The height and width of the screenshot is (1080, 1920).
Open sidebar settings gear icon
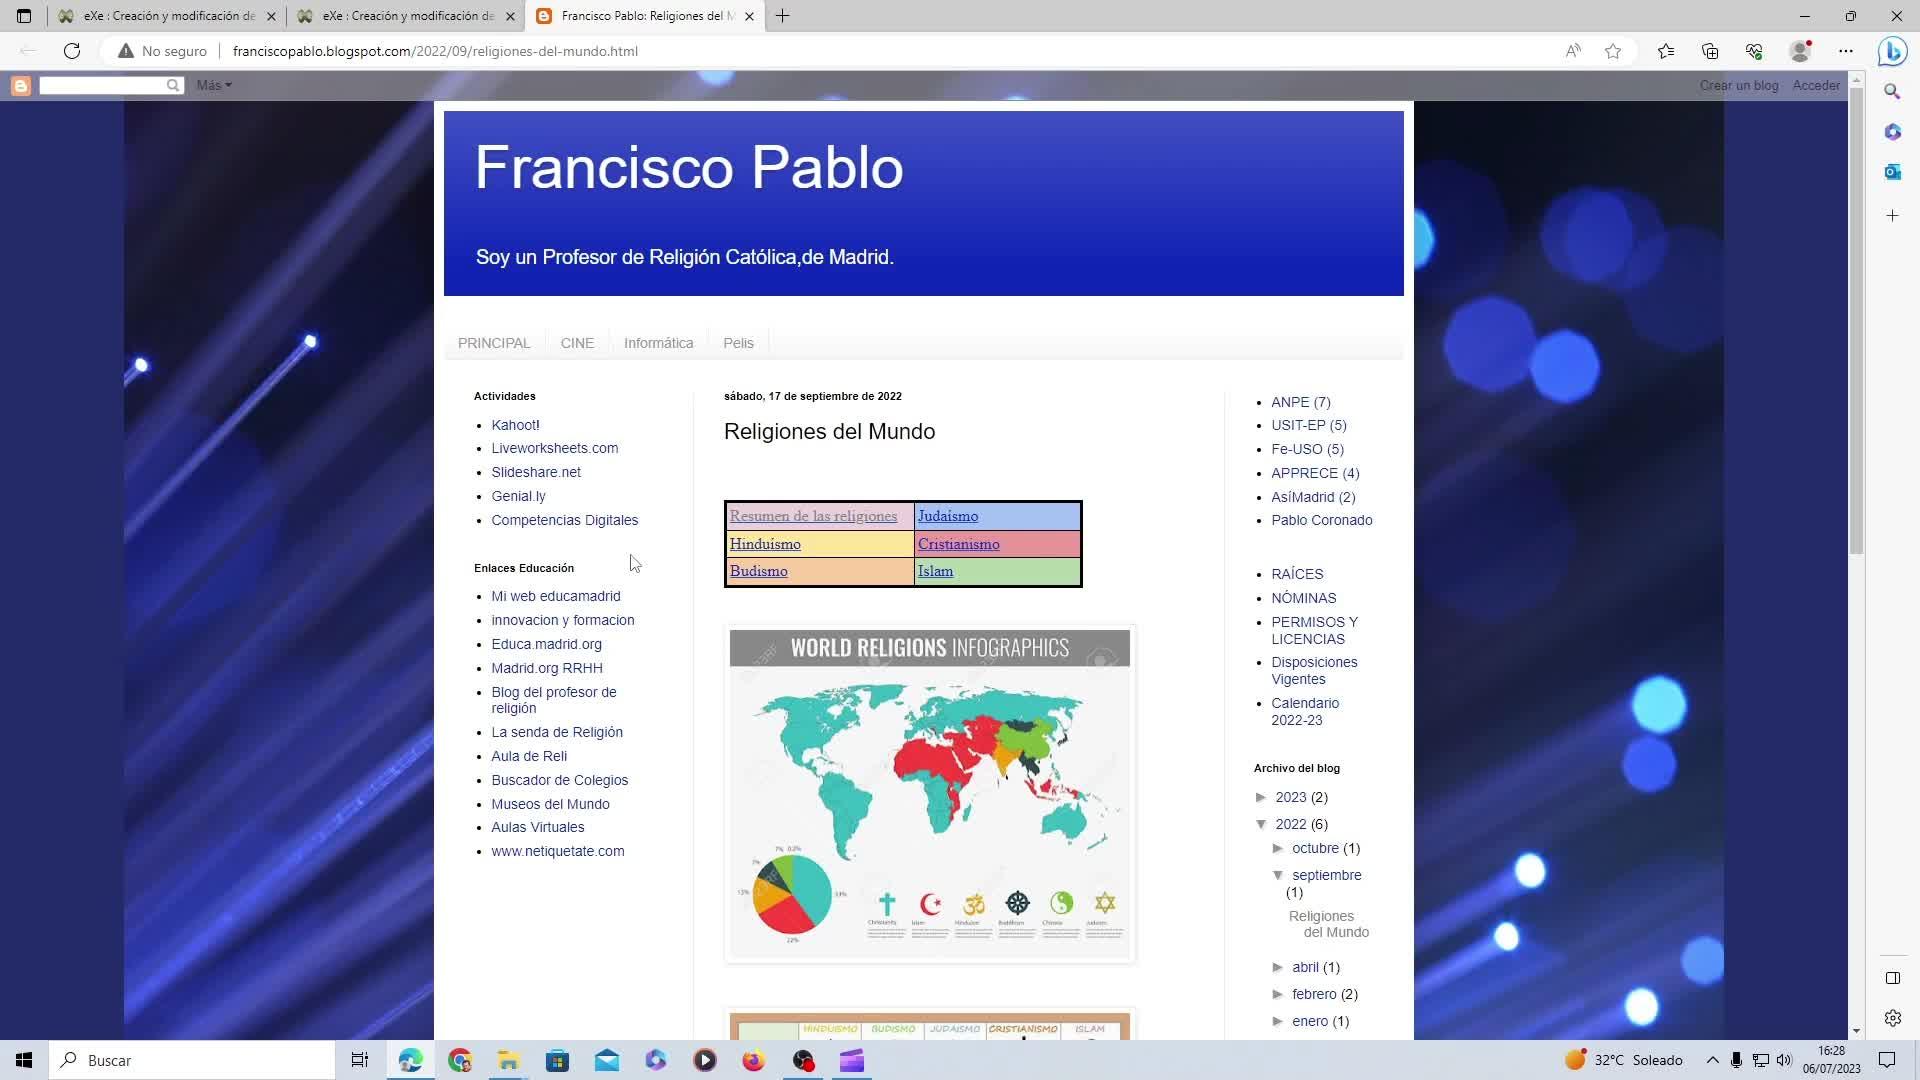coord(1892,1018)
